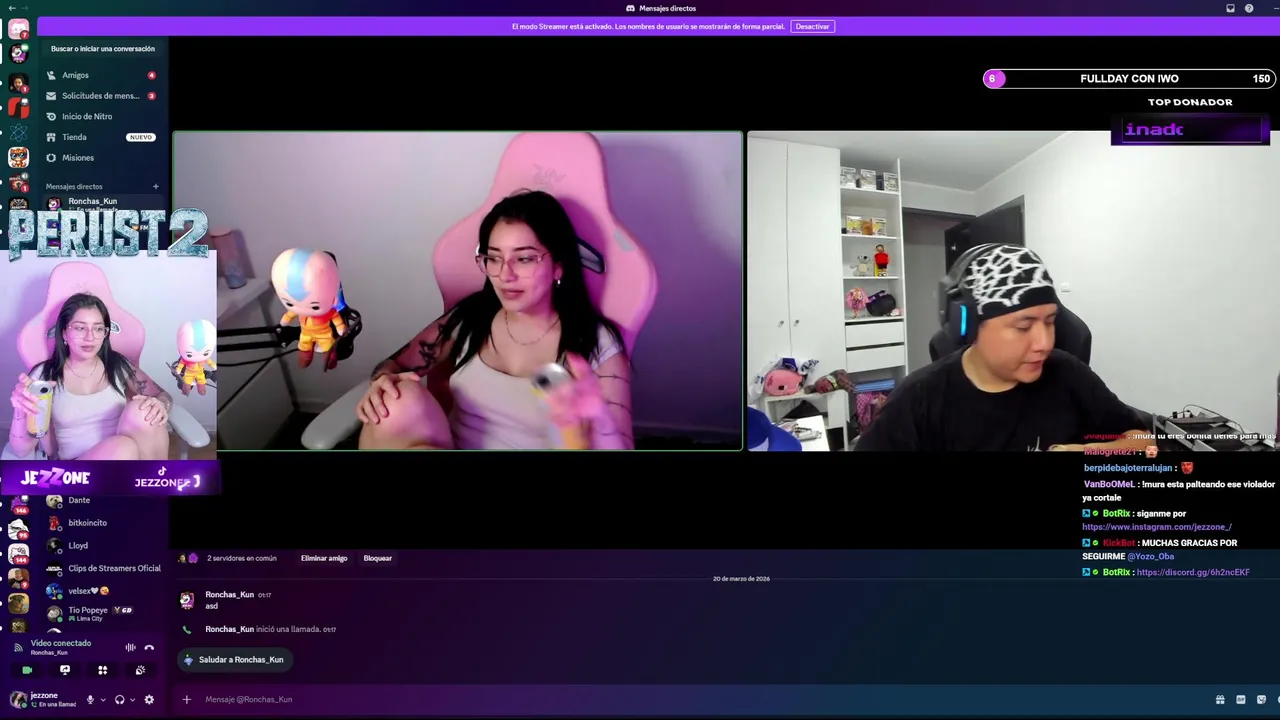Screen dimensions: 1280x720
Task: Open the GIF picker icon
Action: click(x=1241, y=700)
